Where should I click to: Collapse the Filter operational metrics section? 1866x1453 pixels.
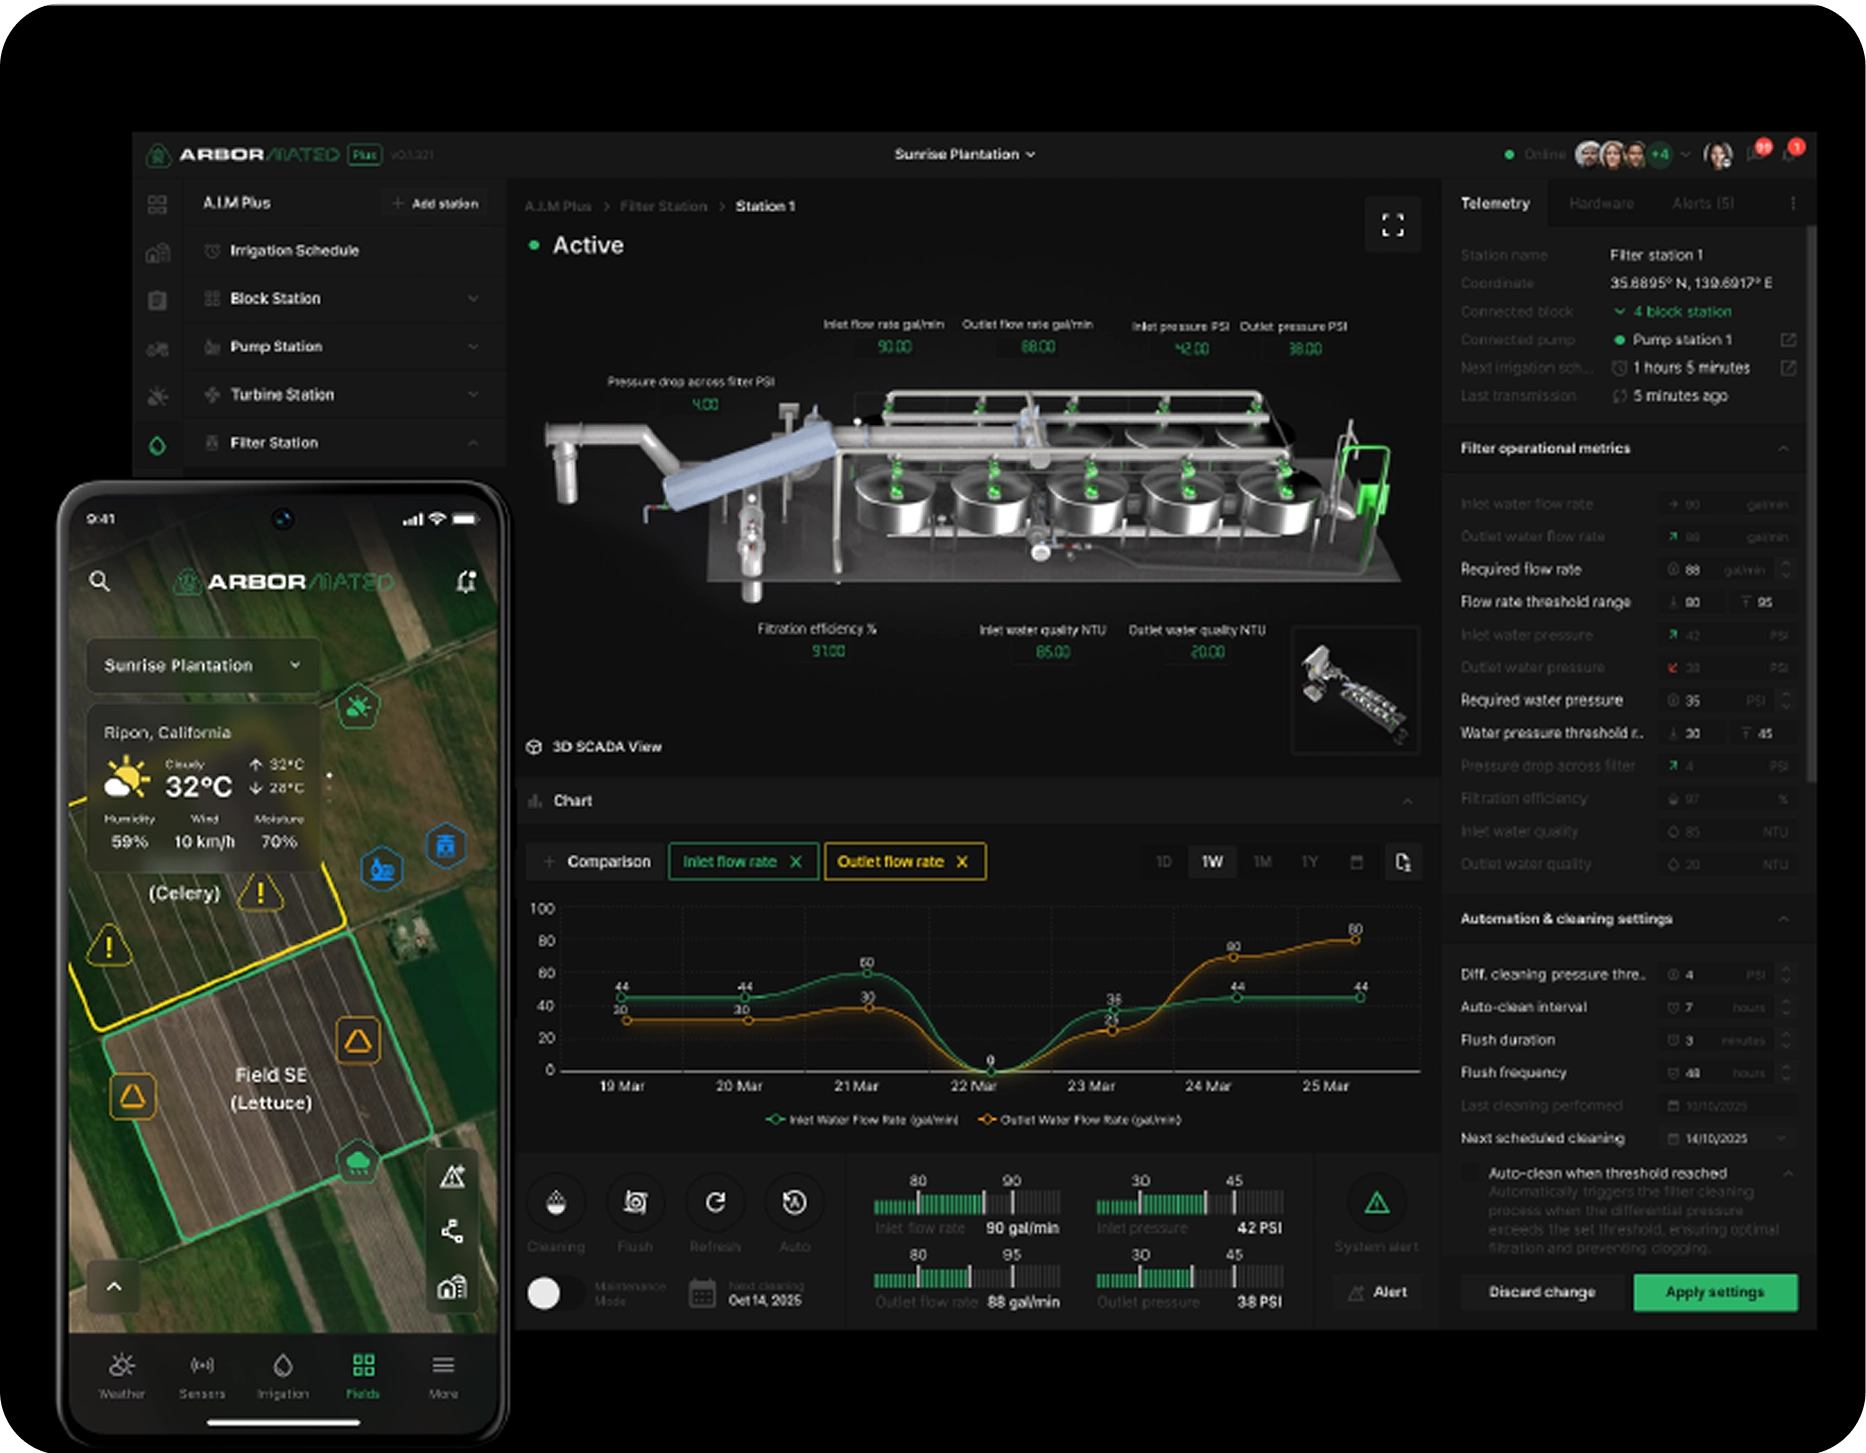point(1783,449)
